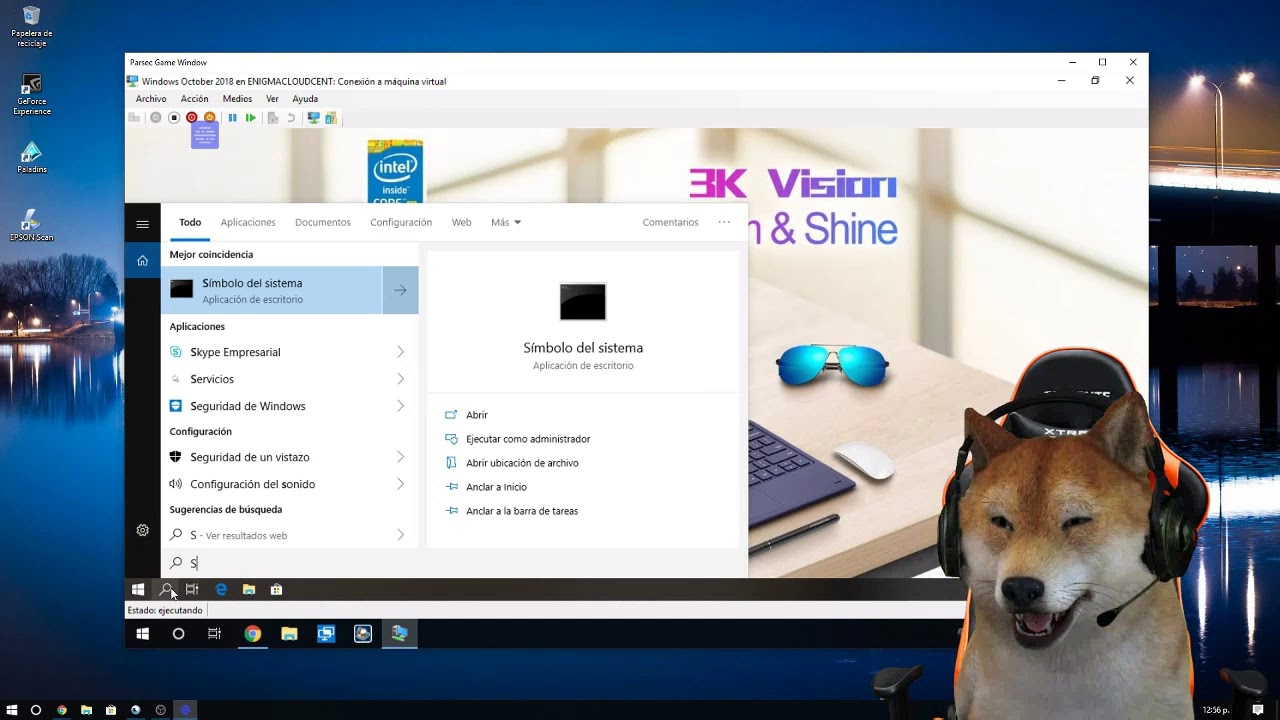Viewport: 1280px width, 720px height.
Task: Click the blue monitor session toolbar icon
Action: click(x=313, y=118)
